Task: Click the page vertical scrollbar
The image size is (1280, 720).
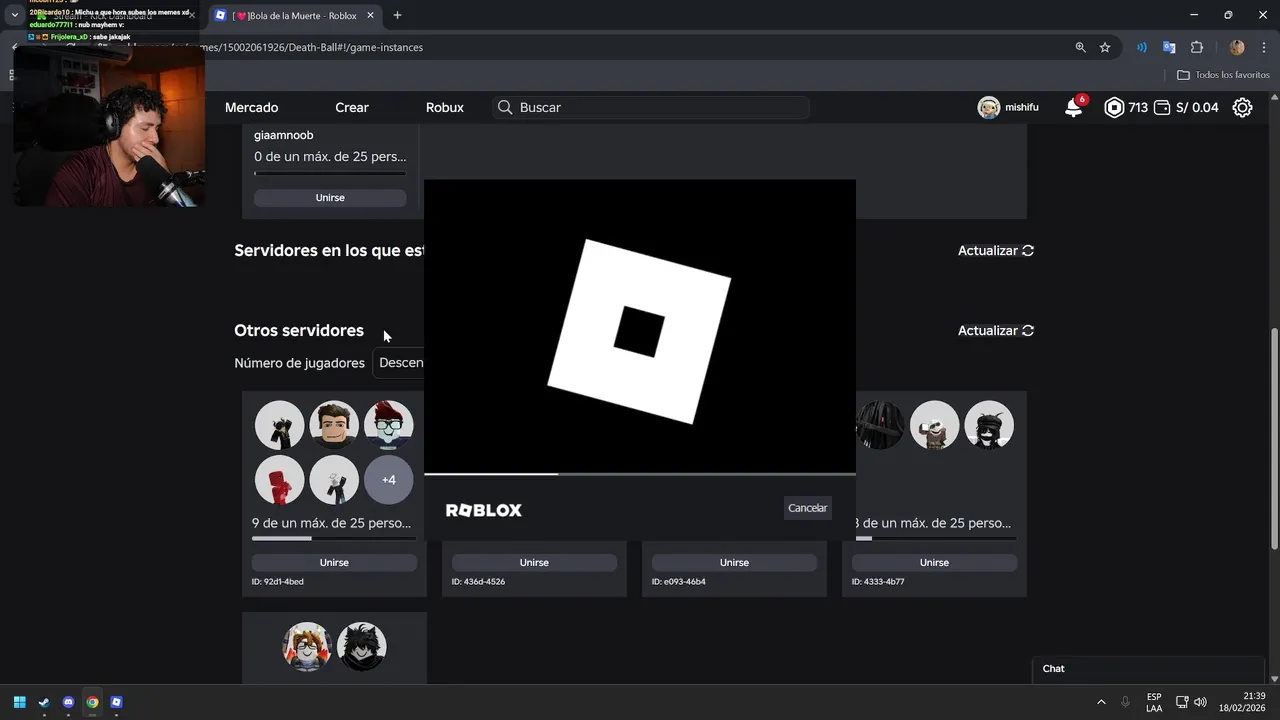Action: (x=1274, y=439)
